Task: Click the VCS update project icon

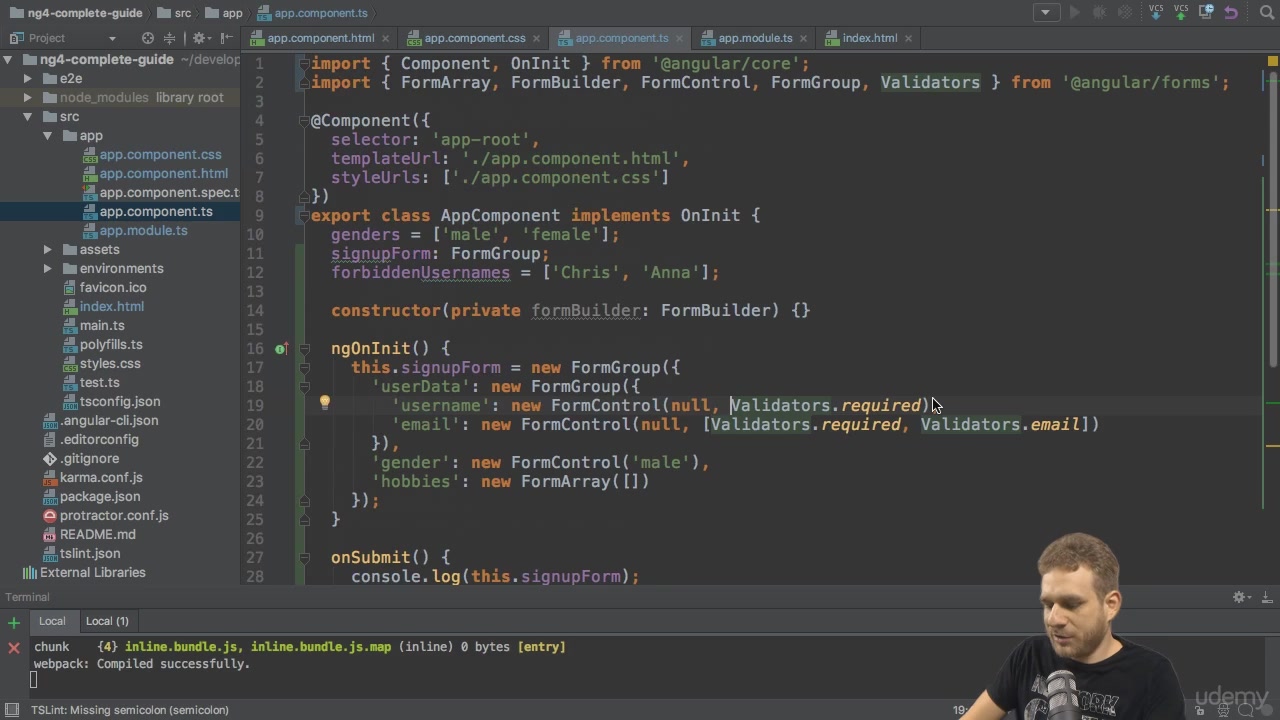Action: pos(1156,12)
